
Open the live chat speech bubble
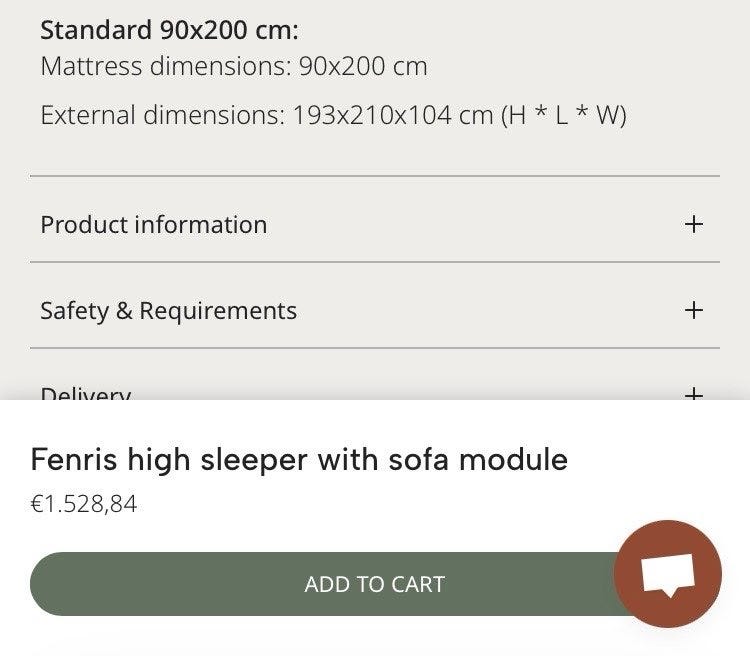pyautogui.click(x=667, y=574)
